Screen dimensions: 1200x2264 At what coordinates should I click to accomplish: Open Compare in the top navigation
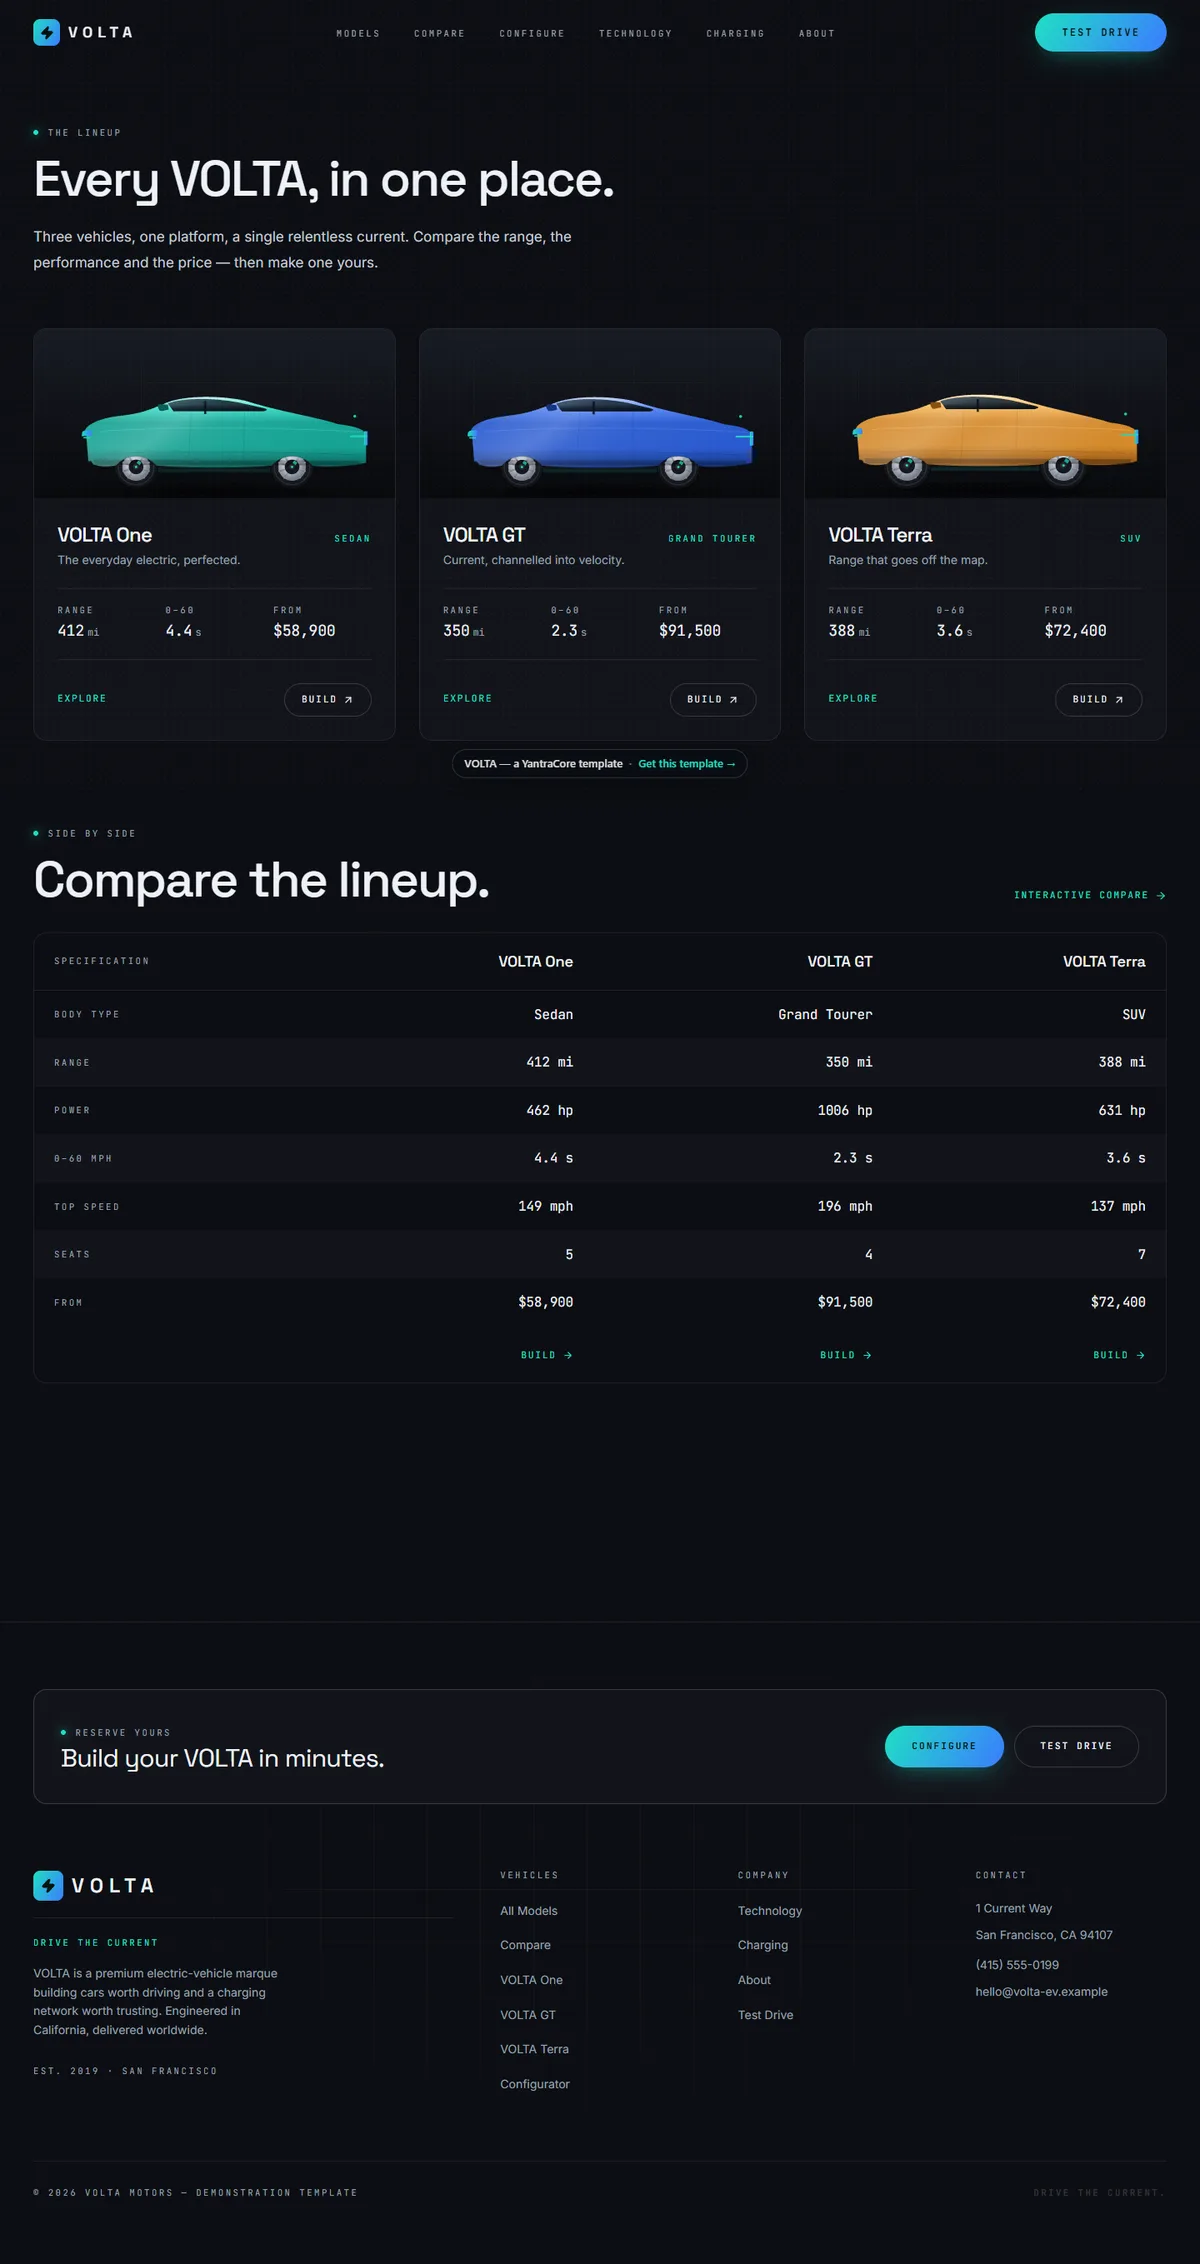coord(440,34)
